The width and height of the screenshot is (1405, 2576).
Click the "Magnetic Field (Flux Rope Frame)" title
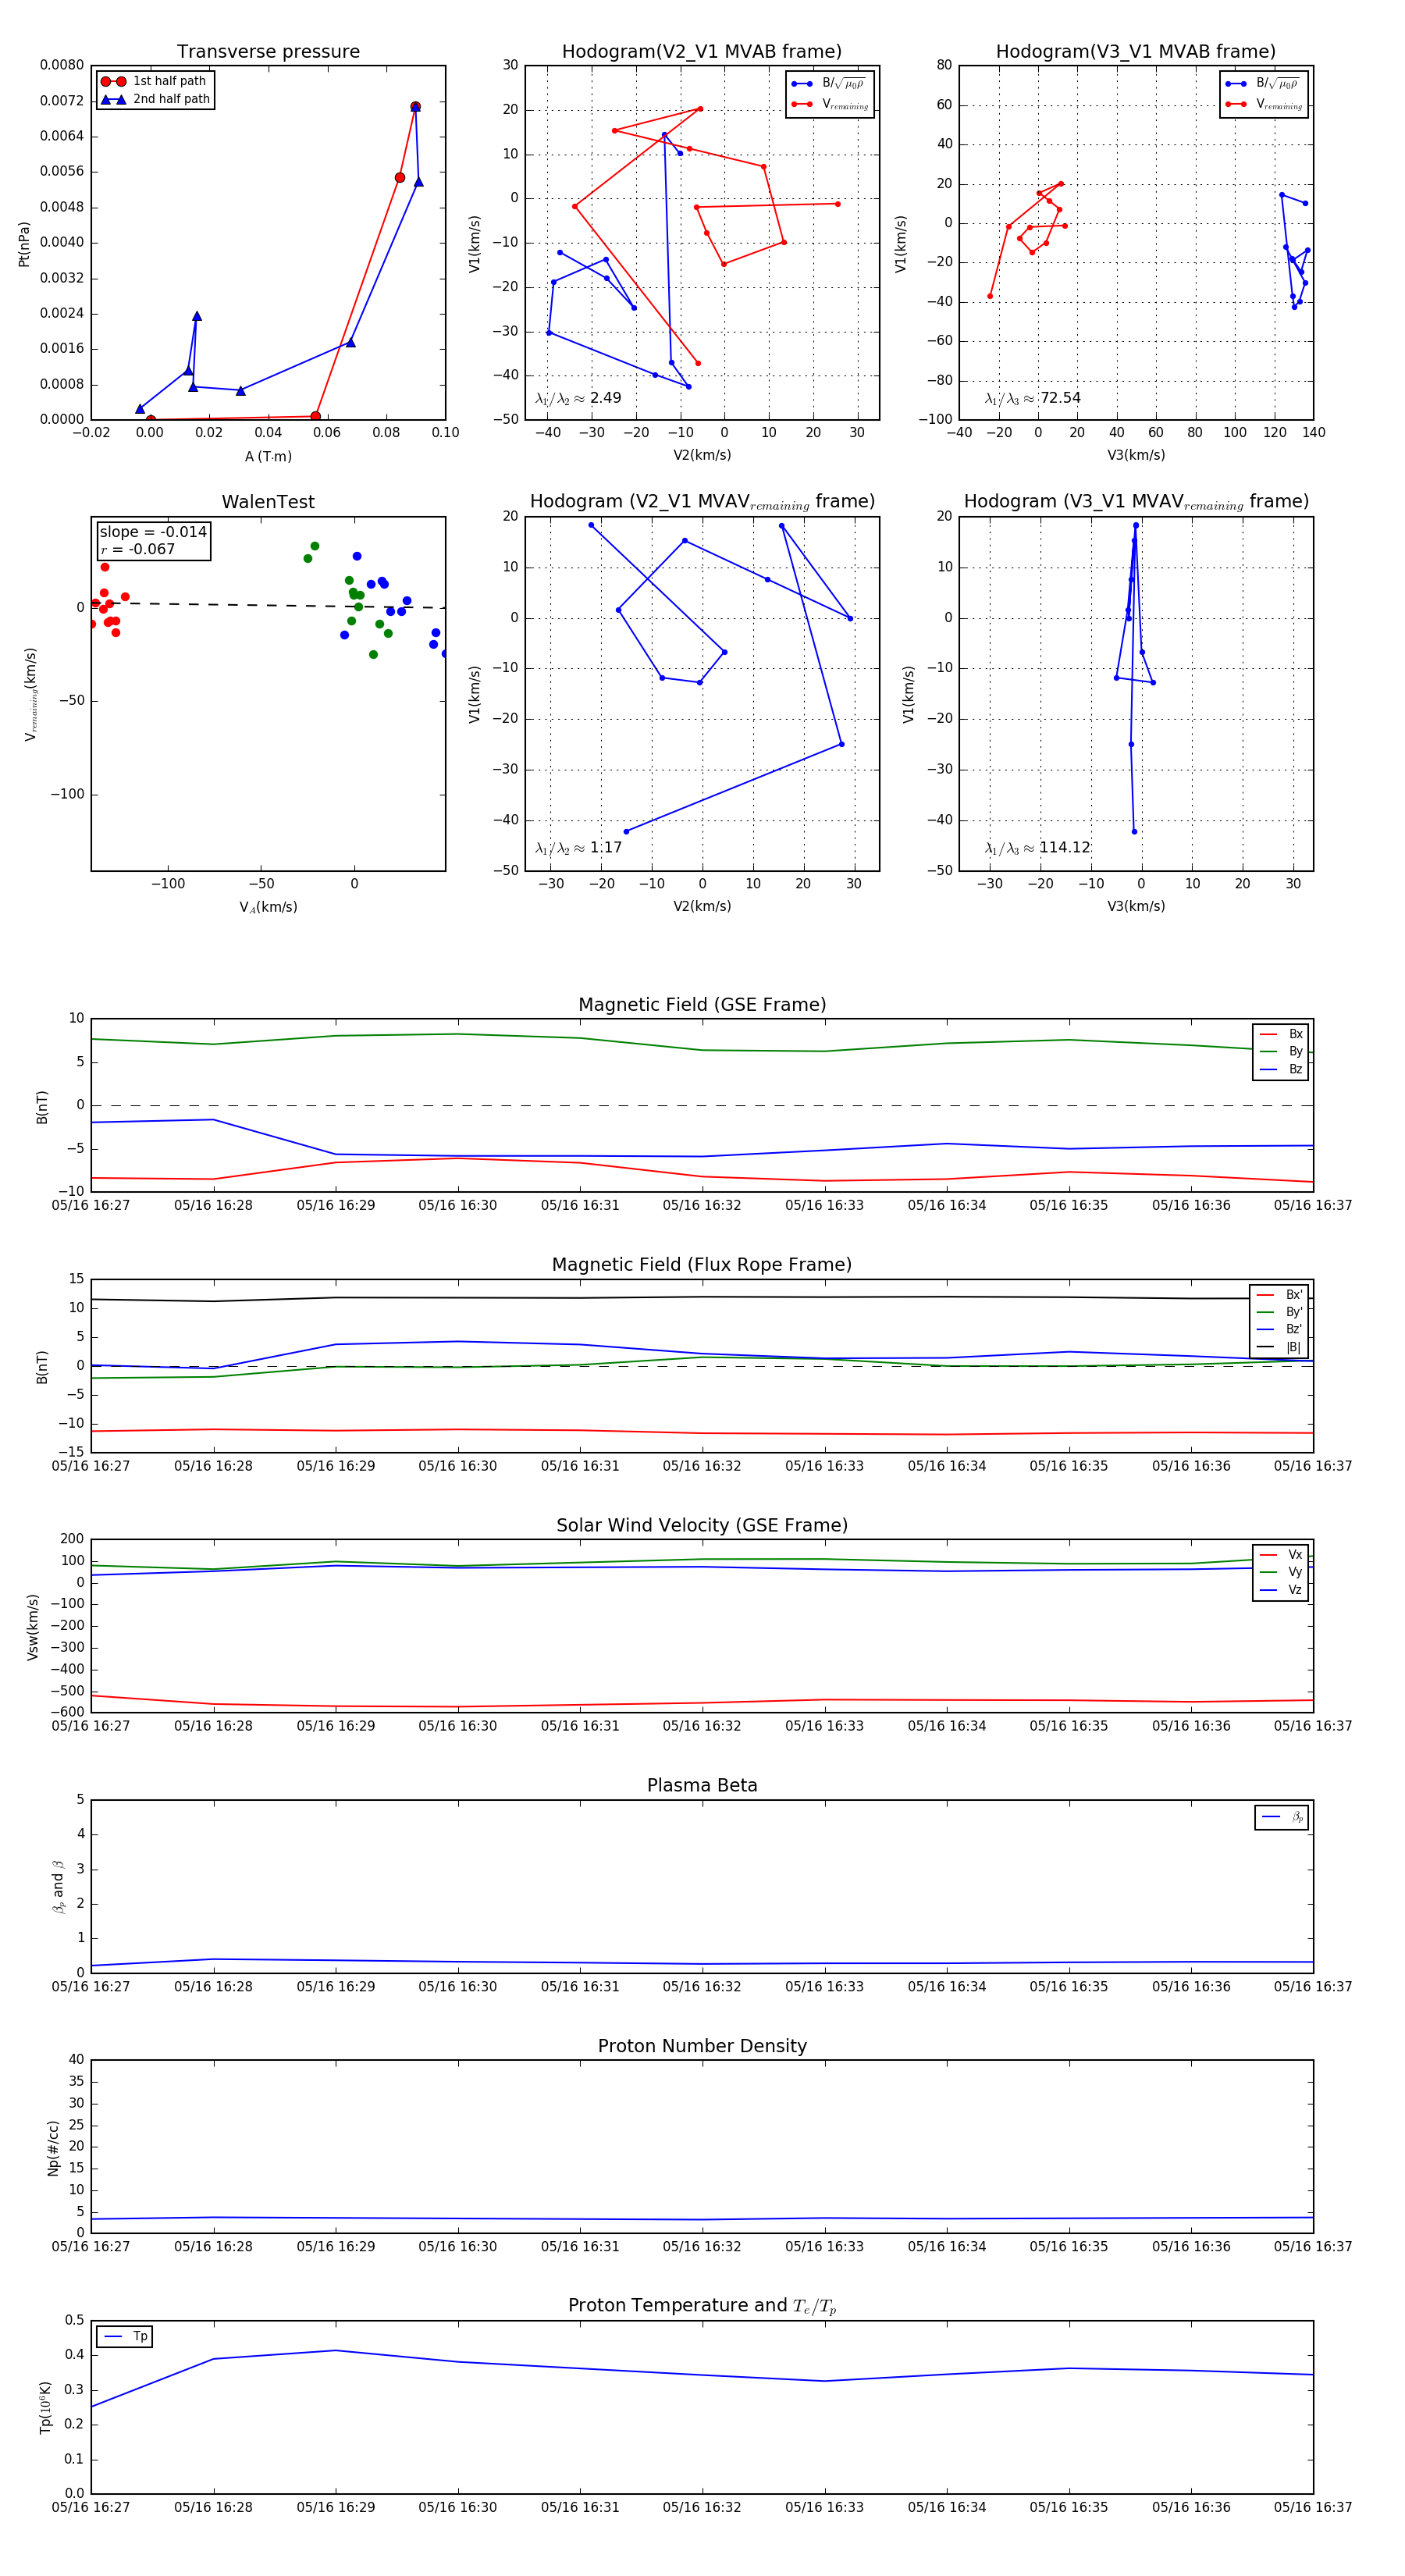pyautogui.click(x=702, y=1265)
